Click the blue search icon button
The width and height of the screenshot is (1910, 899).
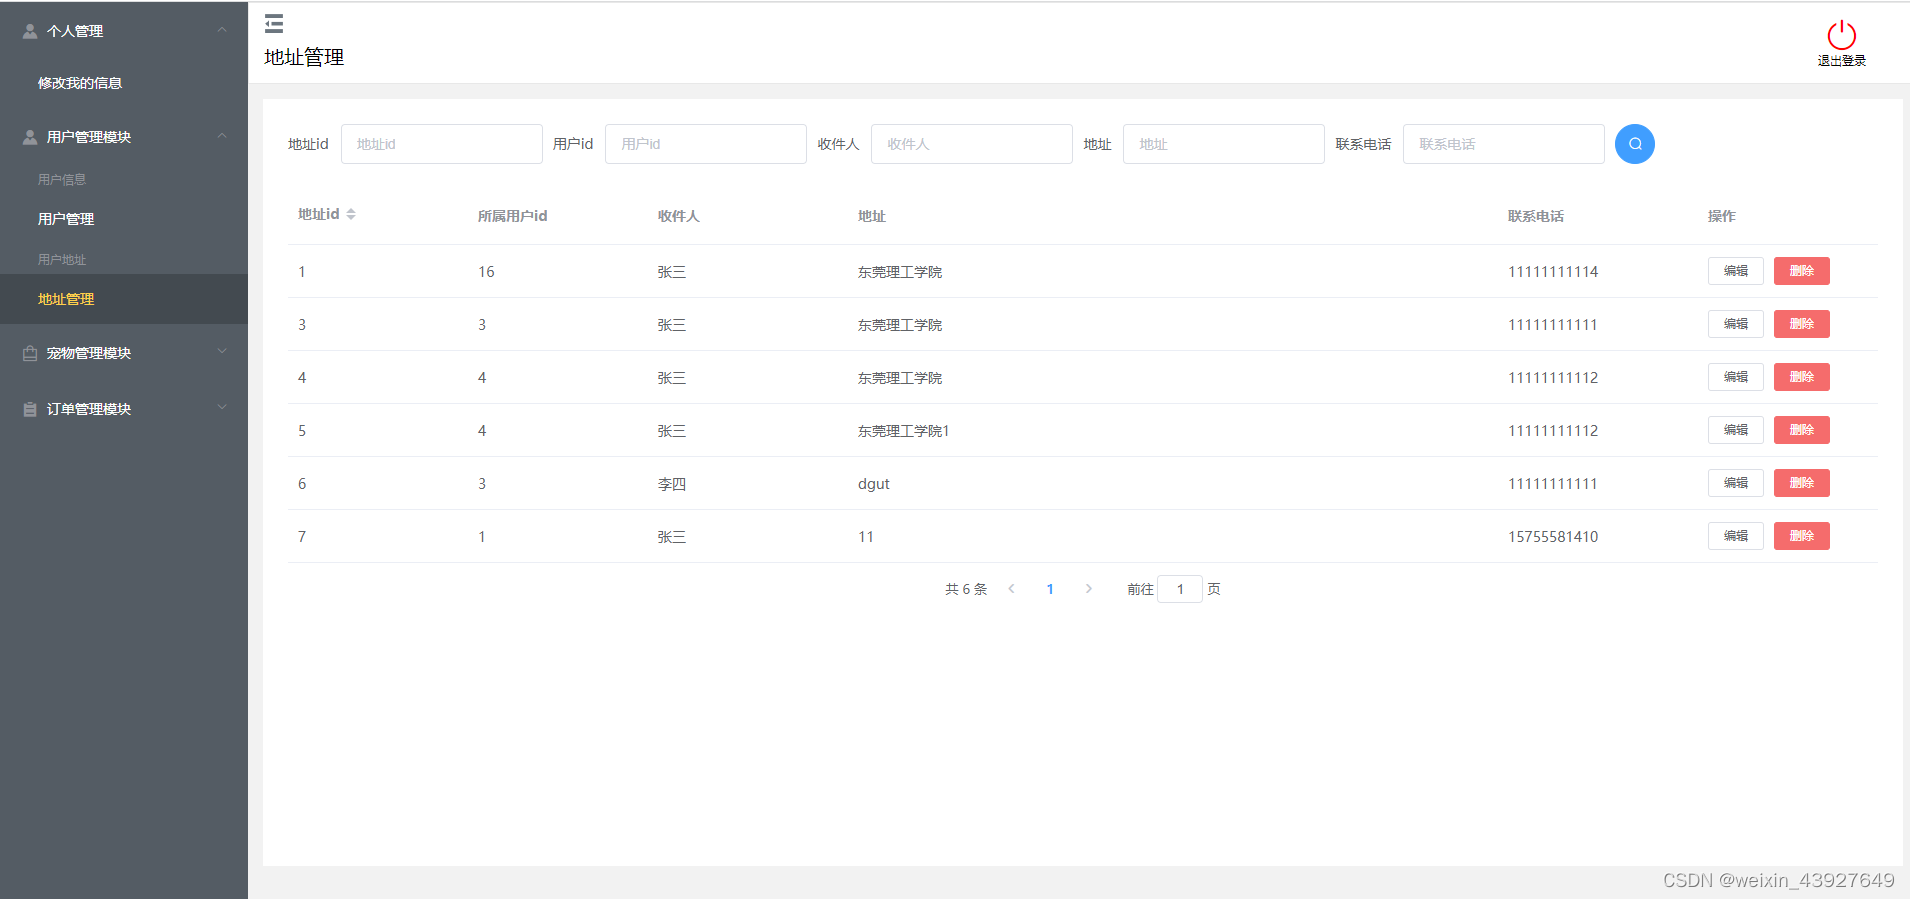(1635, 144)
